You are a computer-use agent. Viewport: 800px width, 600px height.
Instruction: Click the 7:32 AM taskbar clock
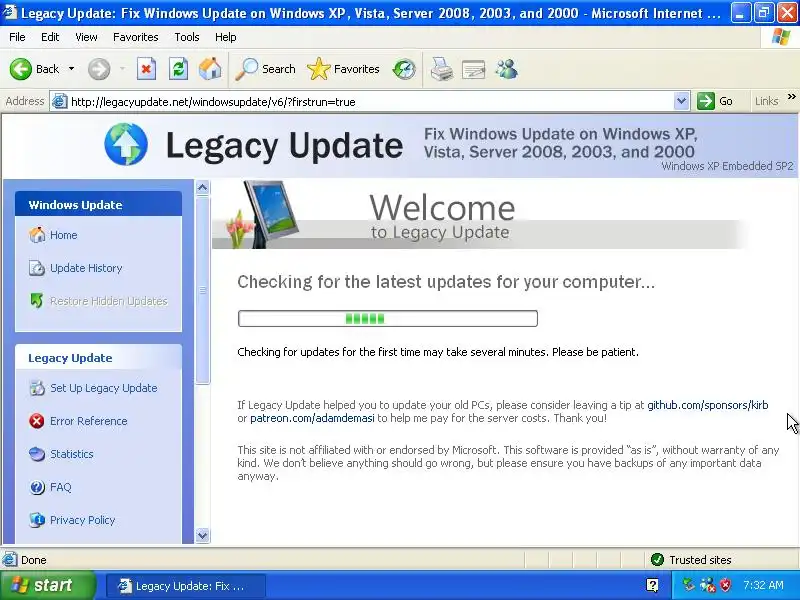pyautogui.click(x=763, y=585)
